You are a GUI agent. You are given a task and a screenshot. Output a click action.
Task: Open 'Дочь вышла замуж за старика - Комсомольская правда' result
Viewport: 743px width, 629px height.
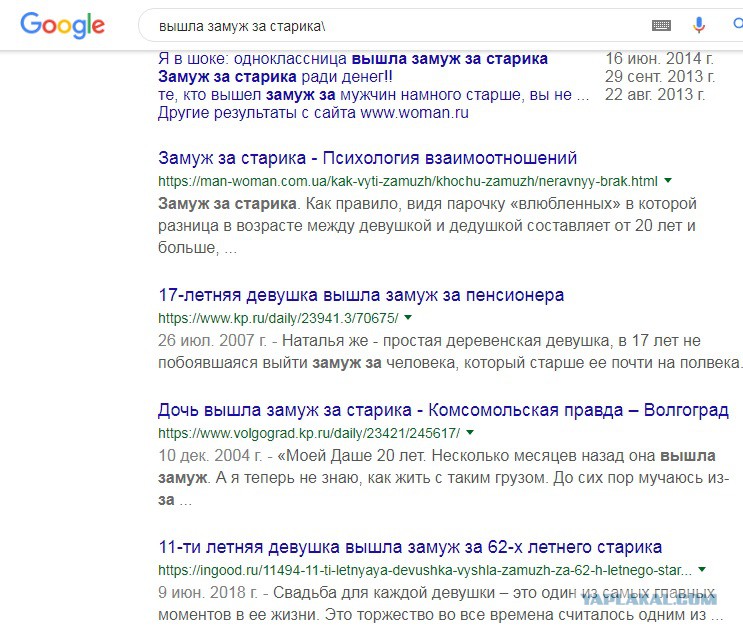point(443,410)
